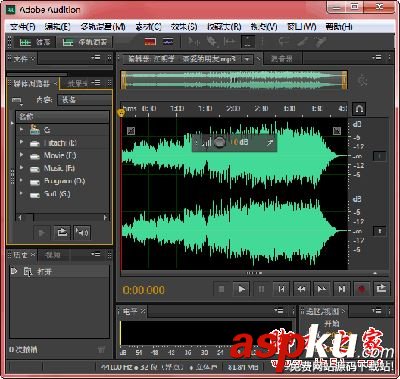Open the media browser panel options menu
Screen dimensions: 400x379
[96, 83]
